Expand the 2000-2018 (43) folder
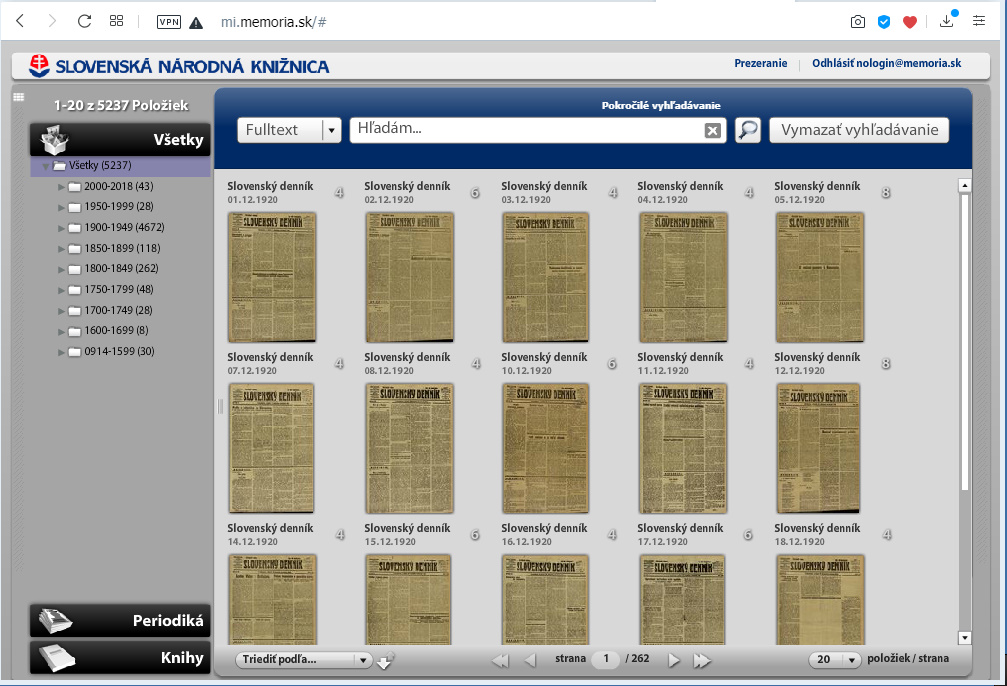1007x686 pixels. (x=62, y=187)
